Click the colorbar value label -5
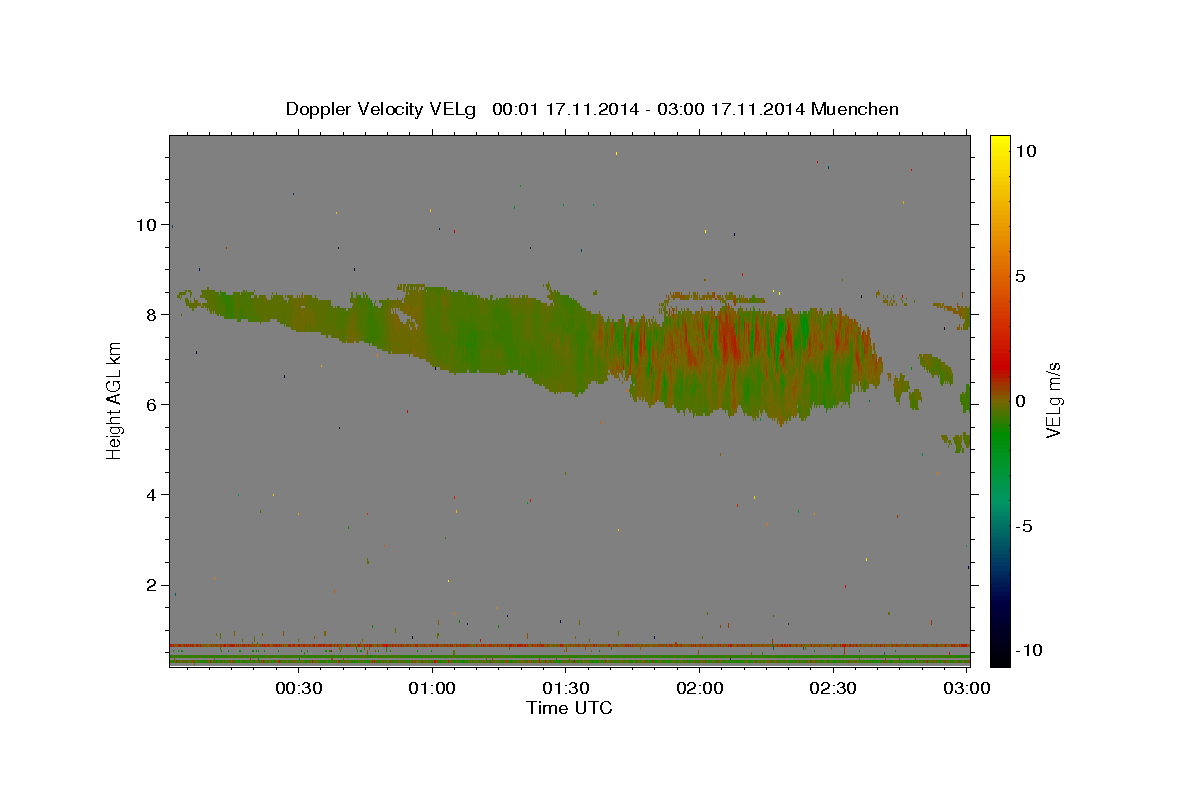 tap(1024, 526)
